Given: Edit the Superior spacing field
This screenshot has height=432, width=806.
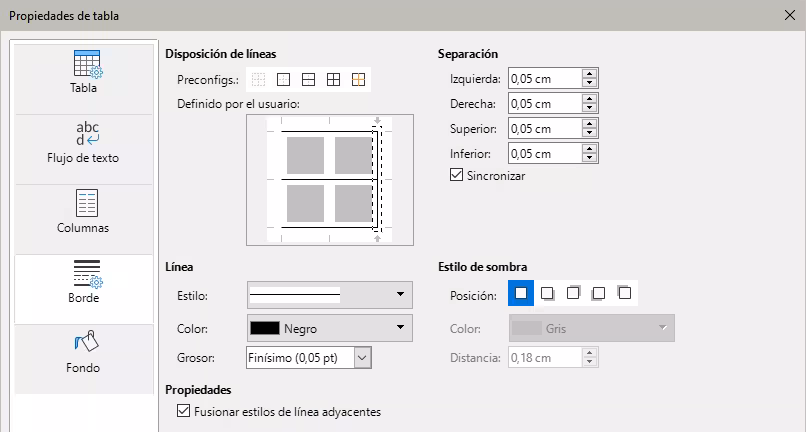Looking at the screenshot, I should (545, 129).
